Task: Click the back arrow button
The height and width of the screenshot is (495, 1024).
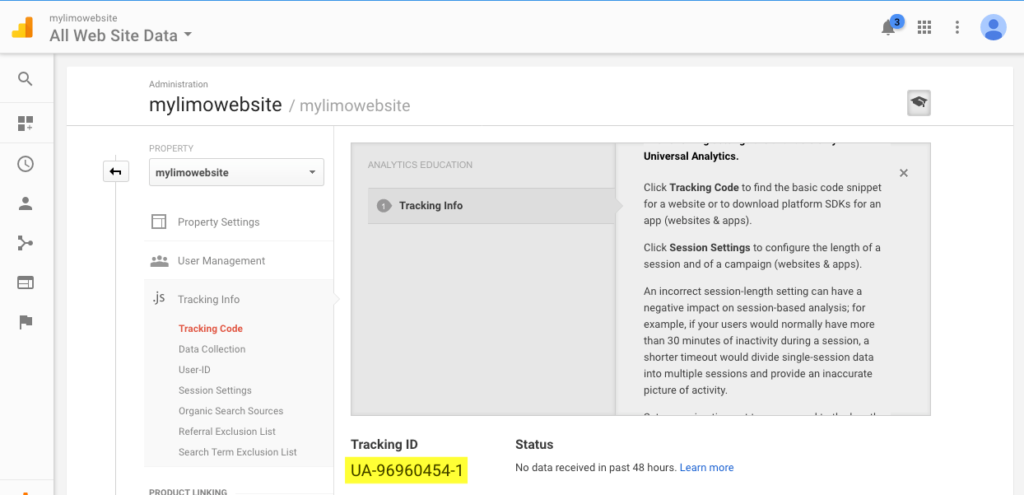Action: [116, 172]
